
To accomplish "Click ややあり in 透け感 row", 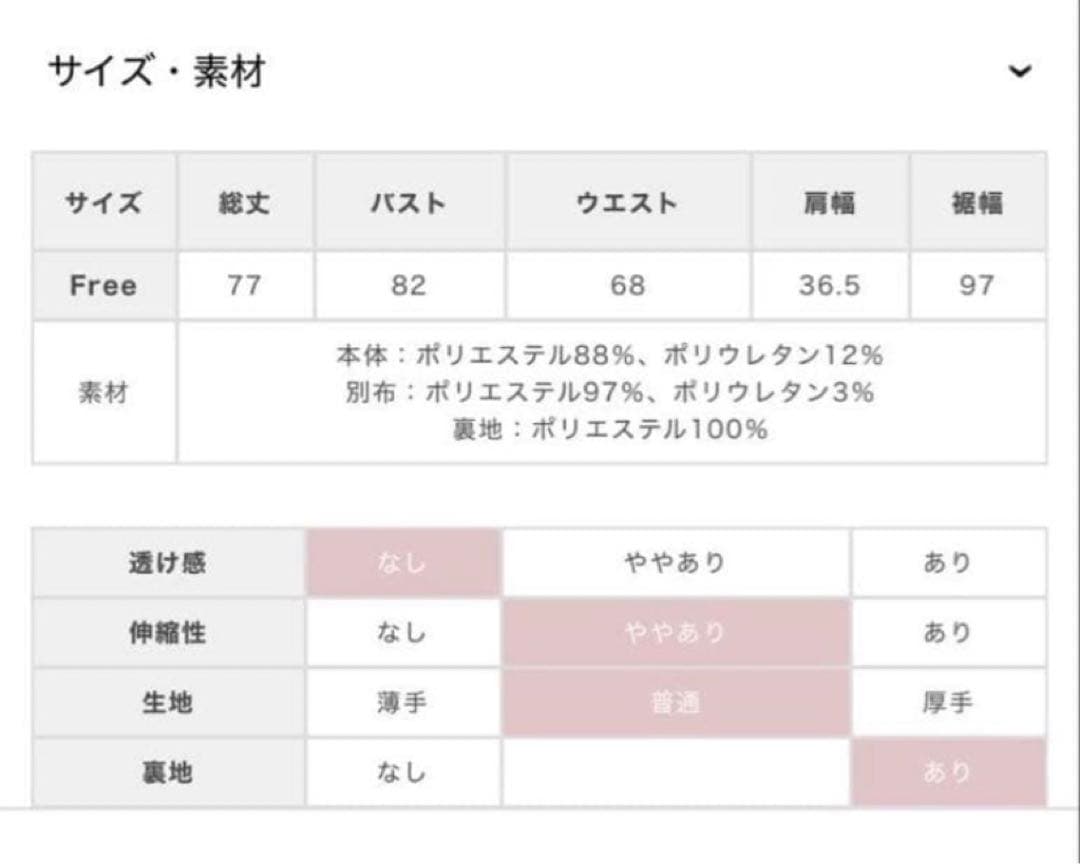I will (x=676, y=563).
